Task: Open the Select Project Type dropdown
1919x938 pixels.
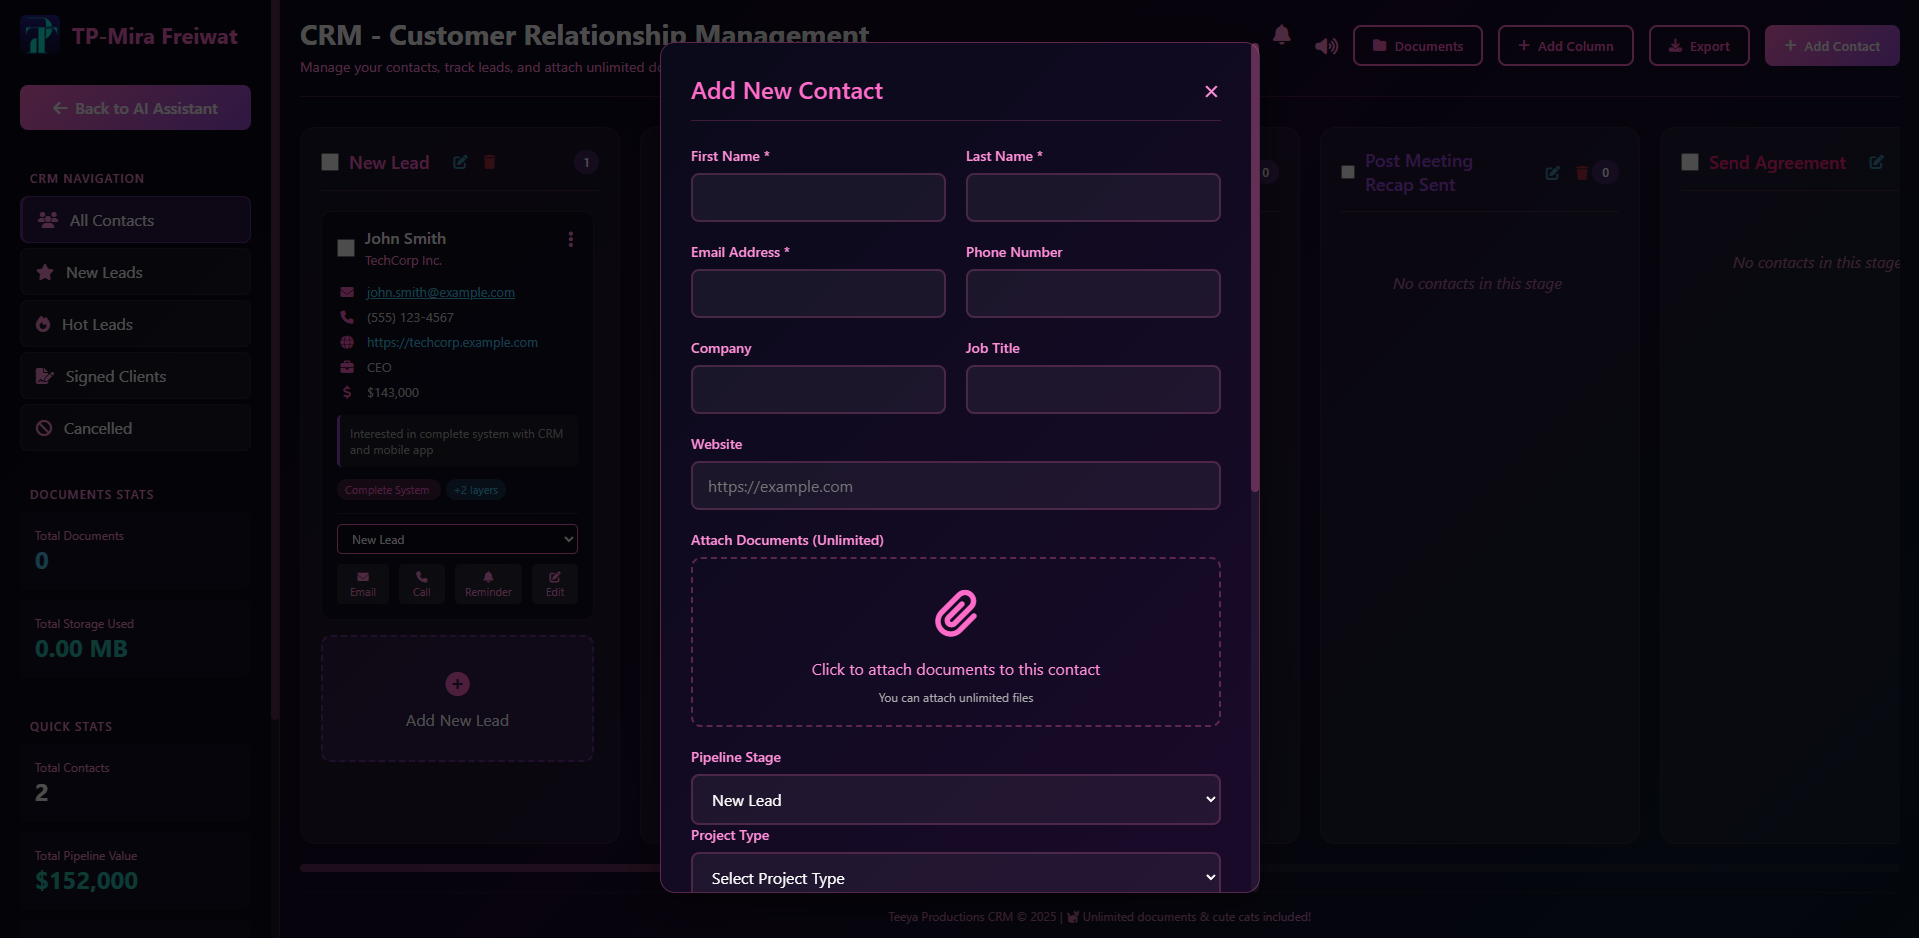Action: point(955,877)
